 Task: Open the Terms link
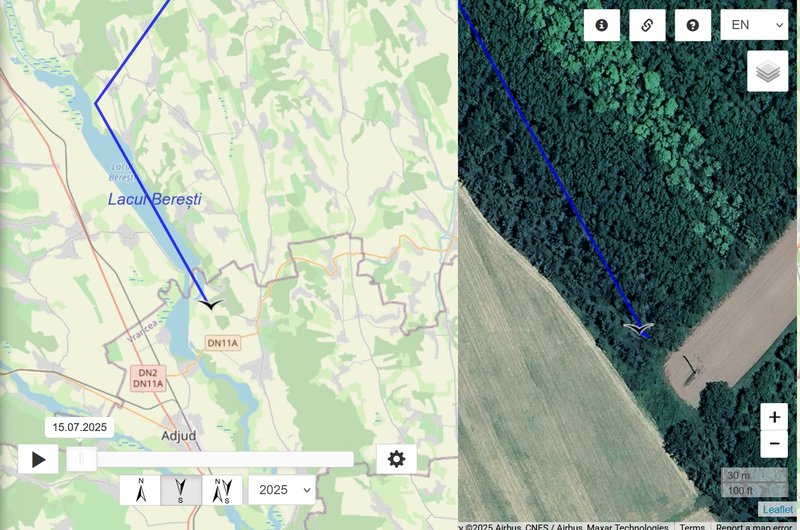[x=692, y=526]
